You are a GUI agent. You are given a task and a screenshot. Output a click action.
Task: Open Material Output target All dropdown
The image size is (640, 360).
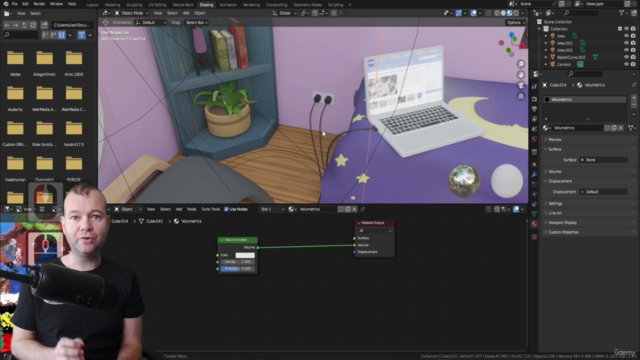(375, 231)
